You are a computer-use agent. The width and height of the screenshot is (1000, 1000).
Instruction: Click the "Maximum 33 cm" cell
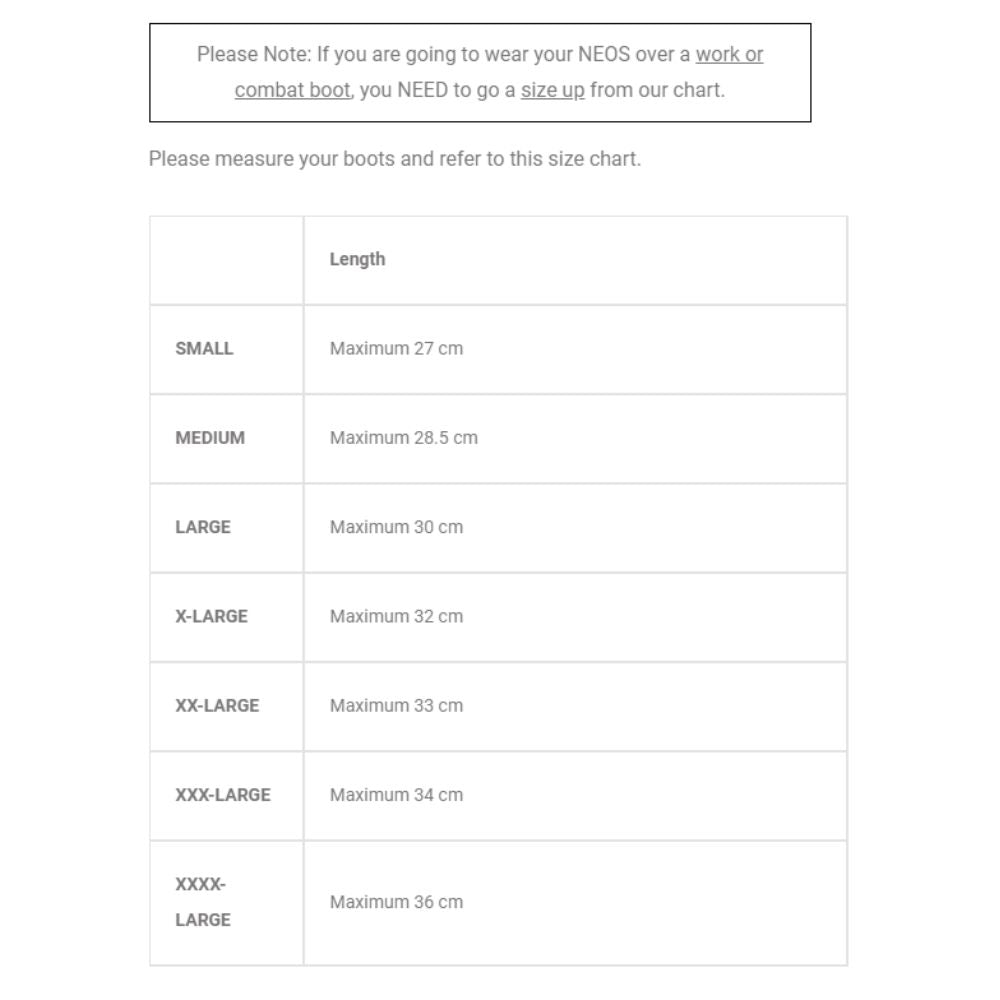[x=396, y=706]
